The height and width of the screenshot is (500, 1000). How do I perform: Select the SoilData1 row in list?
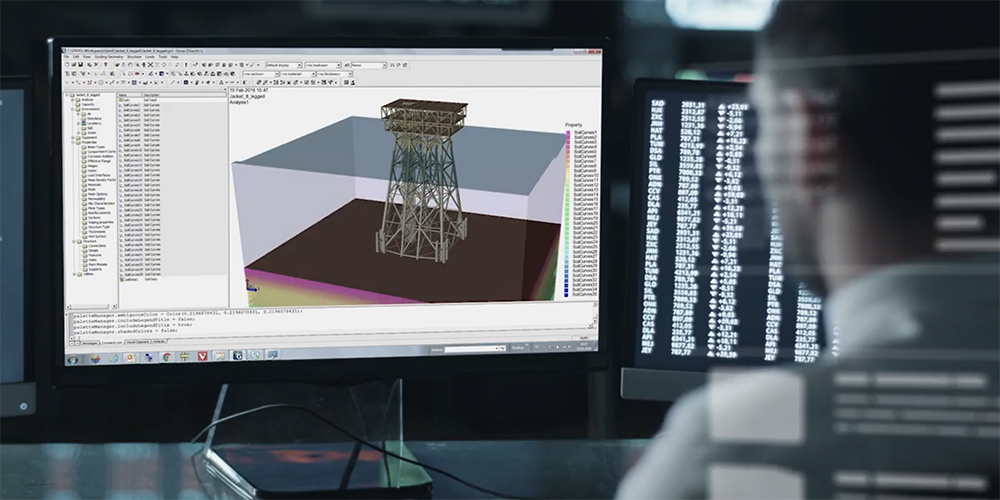[x=172, y=279]
